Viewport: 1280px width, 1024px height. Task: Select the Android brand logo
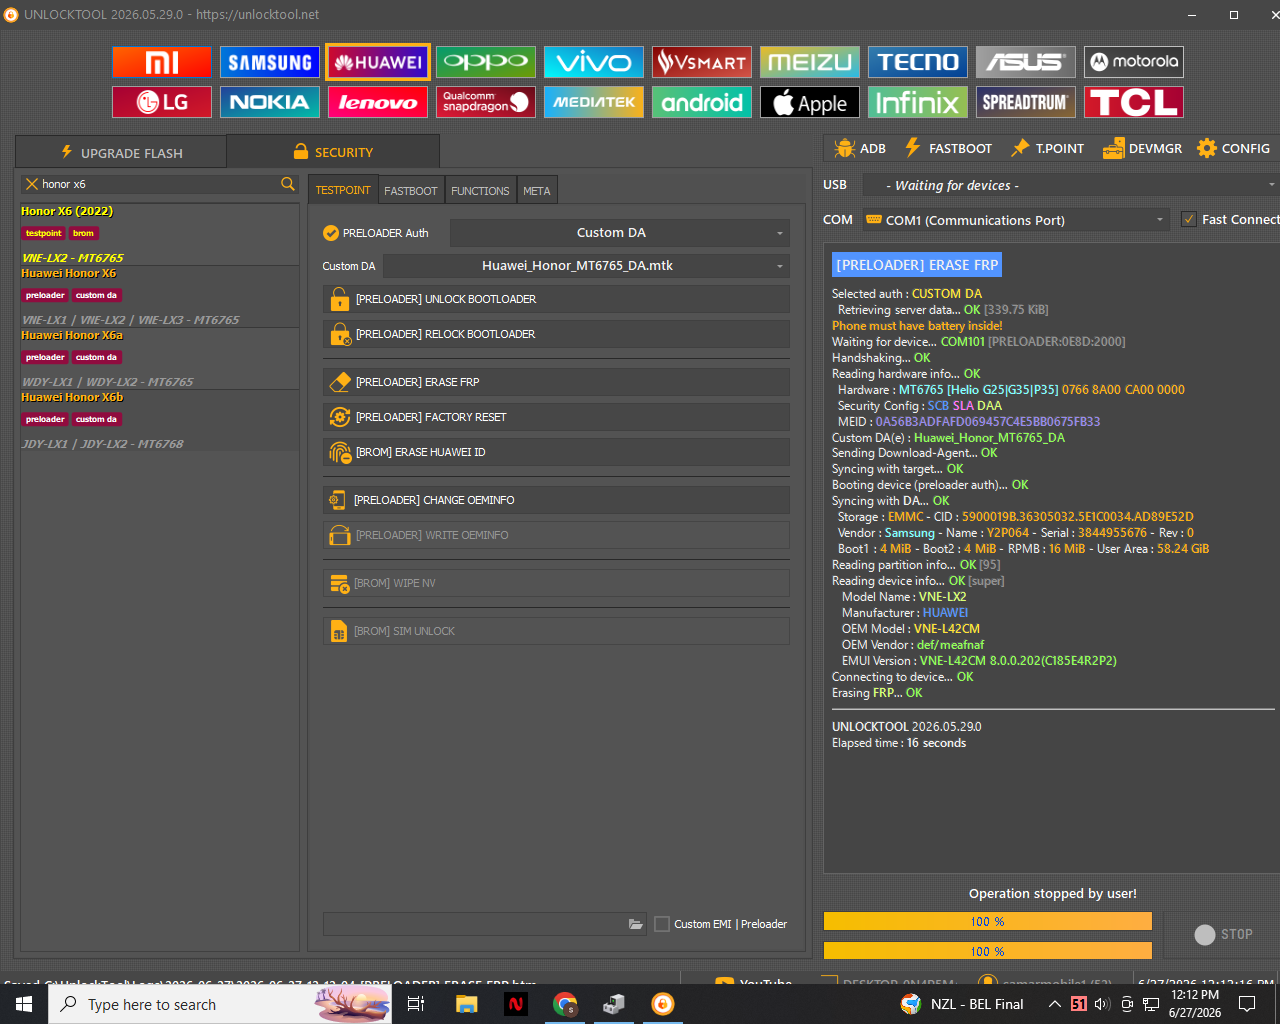(x=702, y=102)
